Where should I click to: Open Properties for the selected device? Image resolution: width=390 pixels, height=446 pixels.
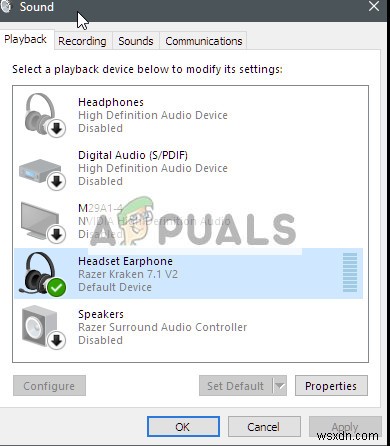331,386
